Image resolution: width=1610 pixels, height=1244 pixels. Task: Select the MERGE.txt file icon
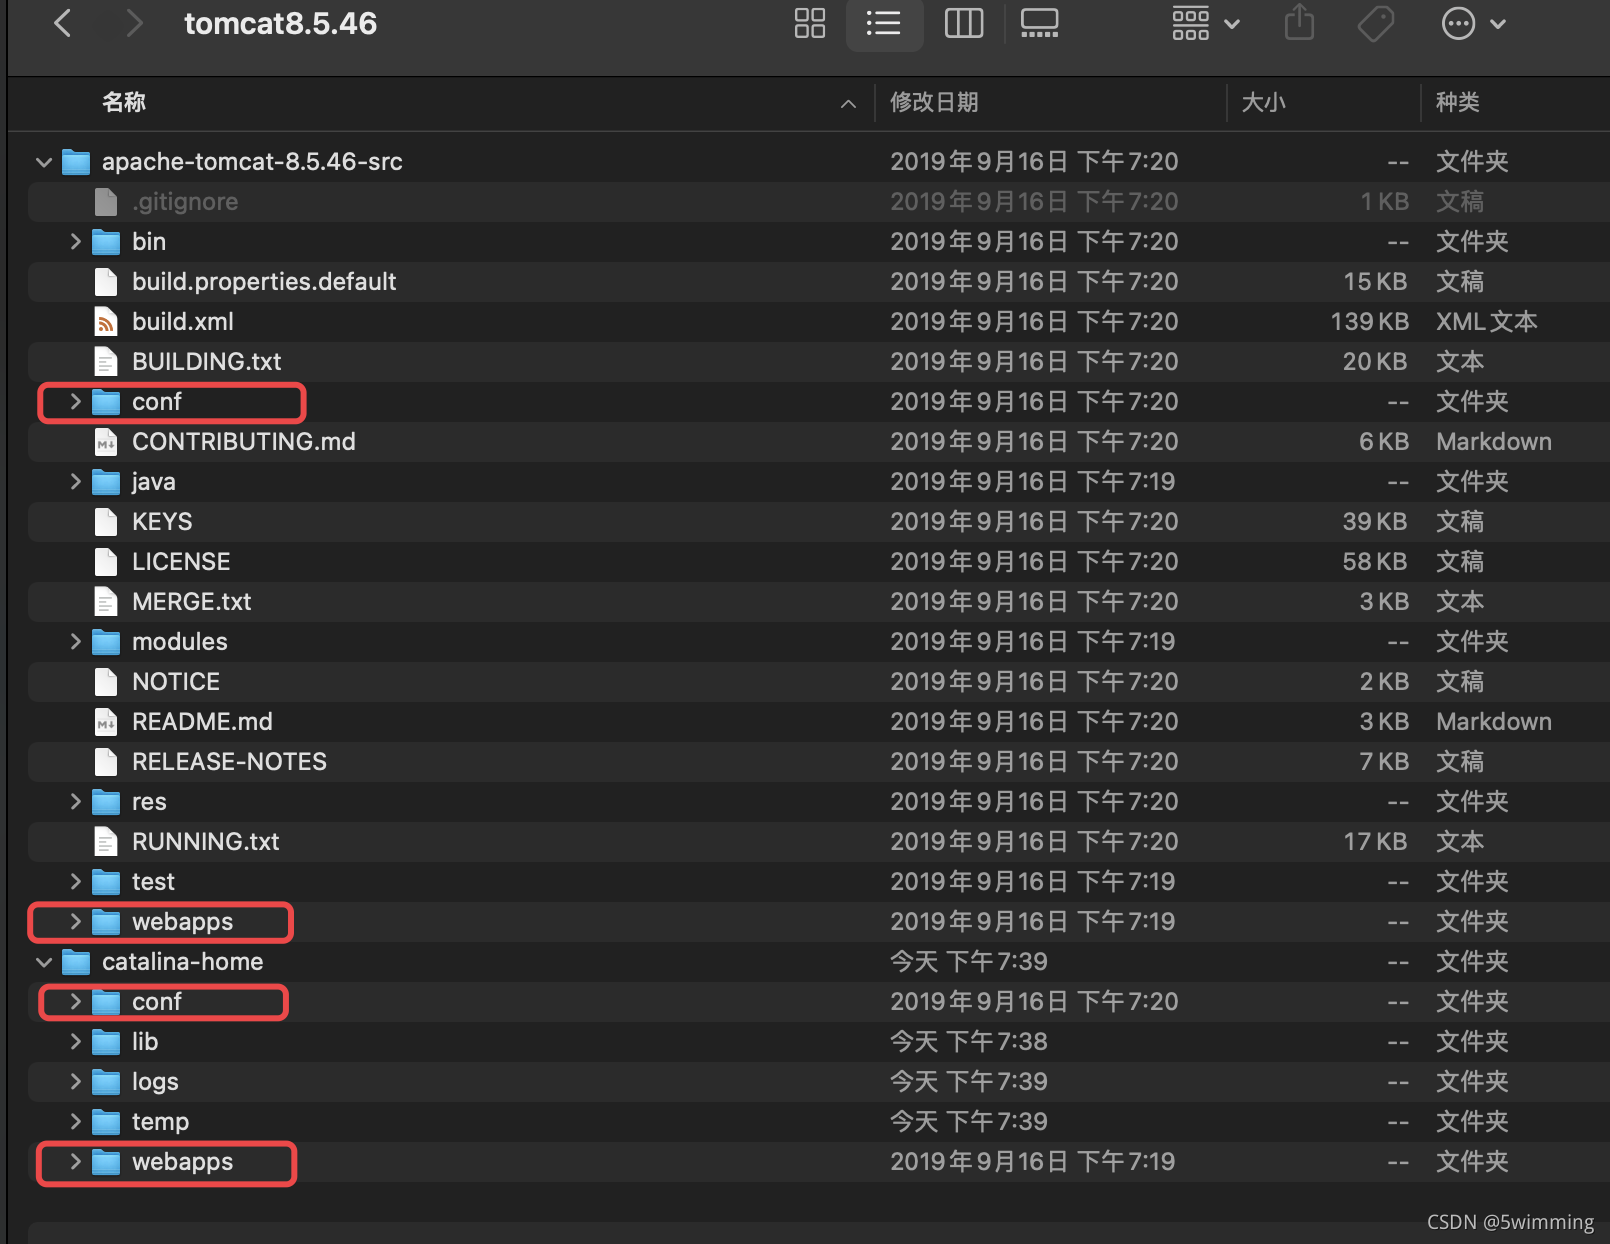[x=106, y=602]
